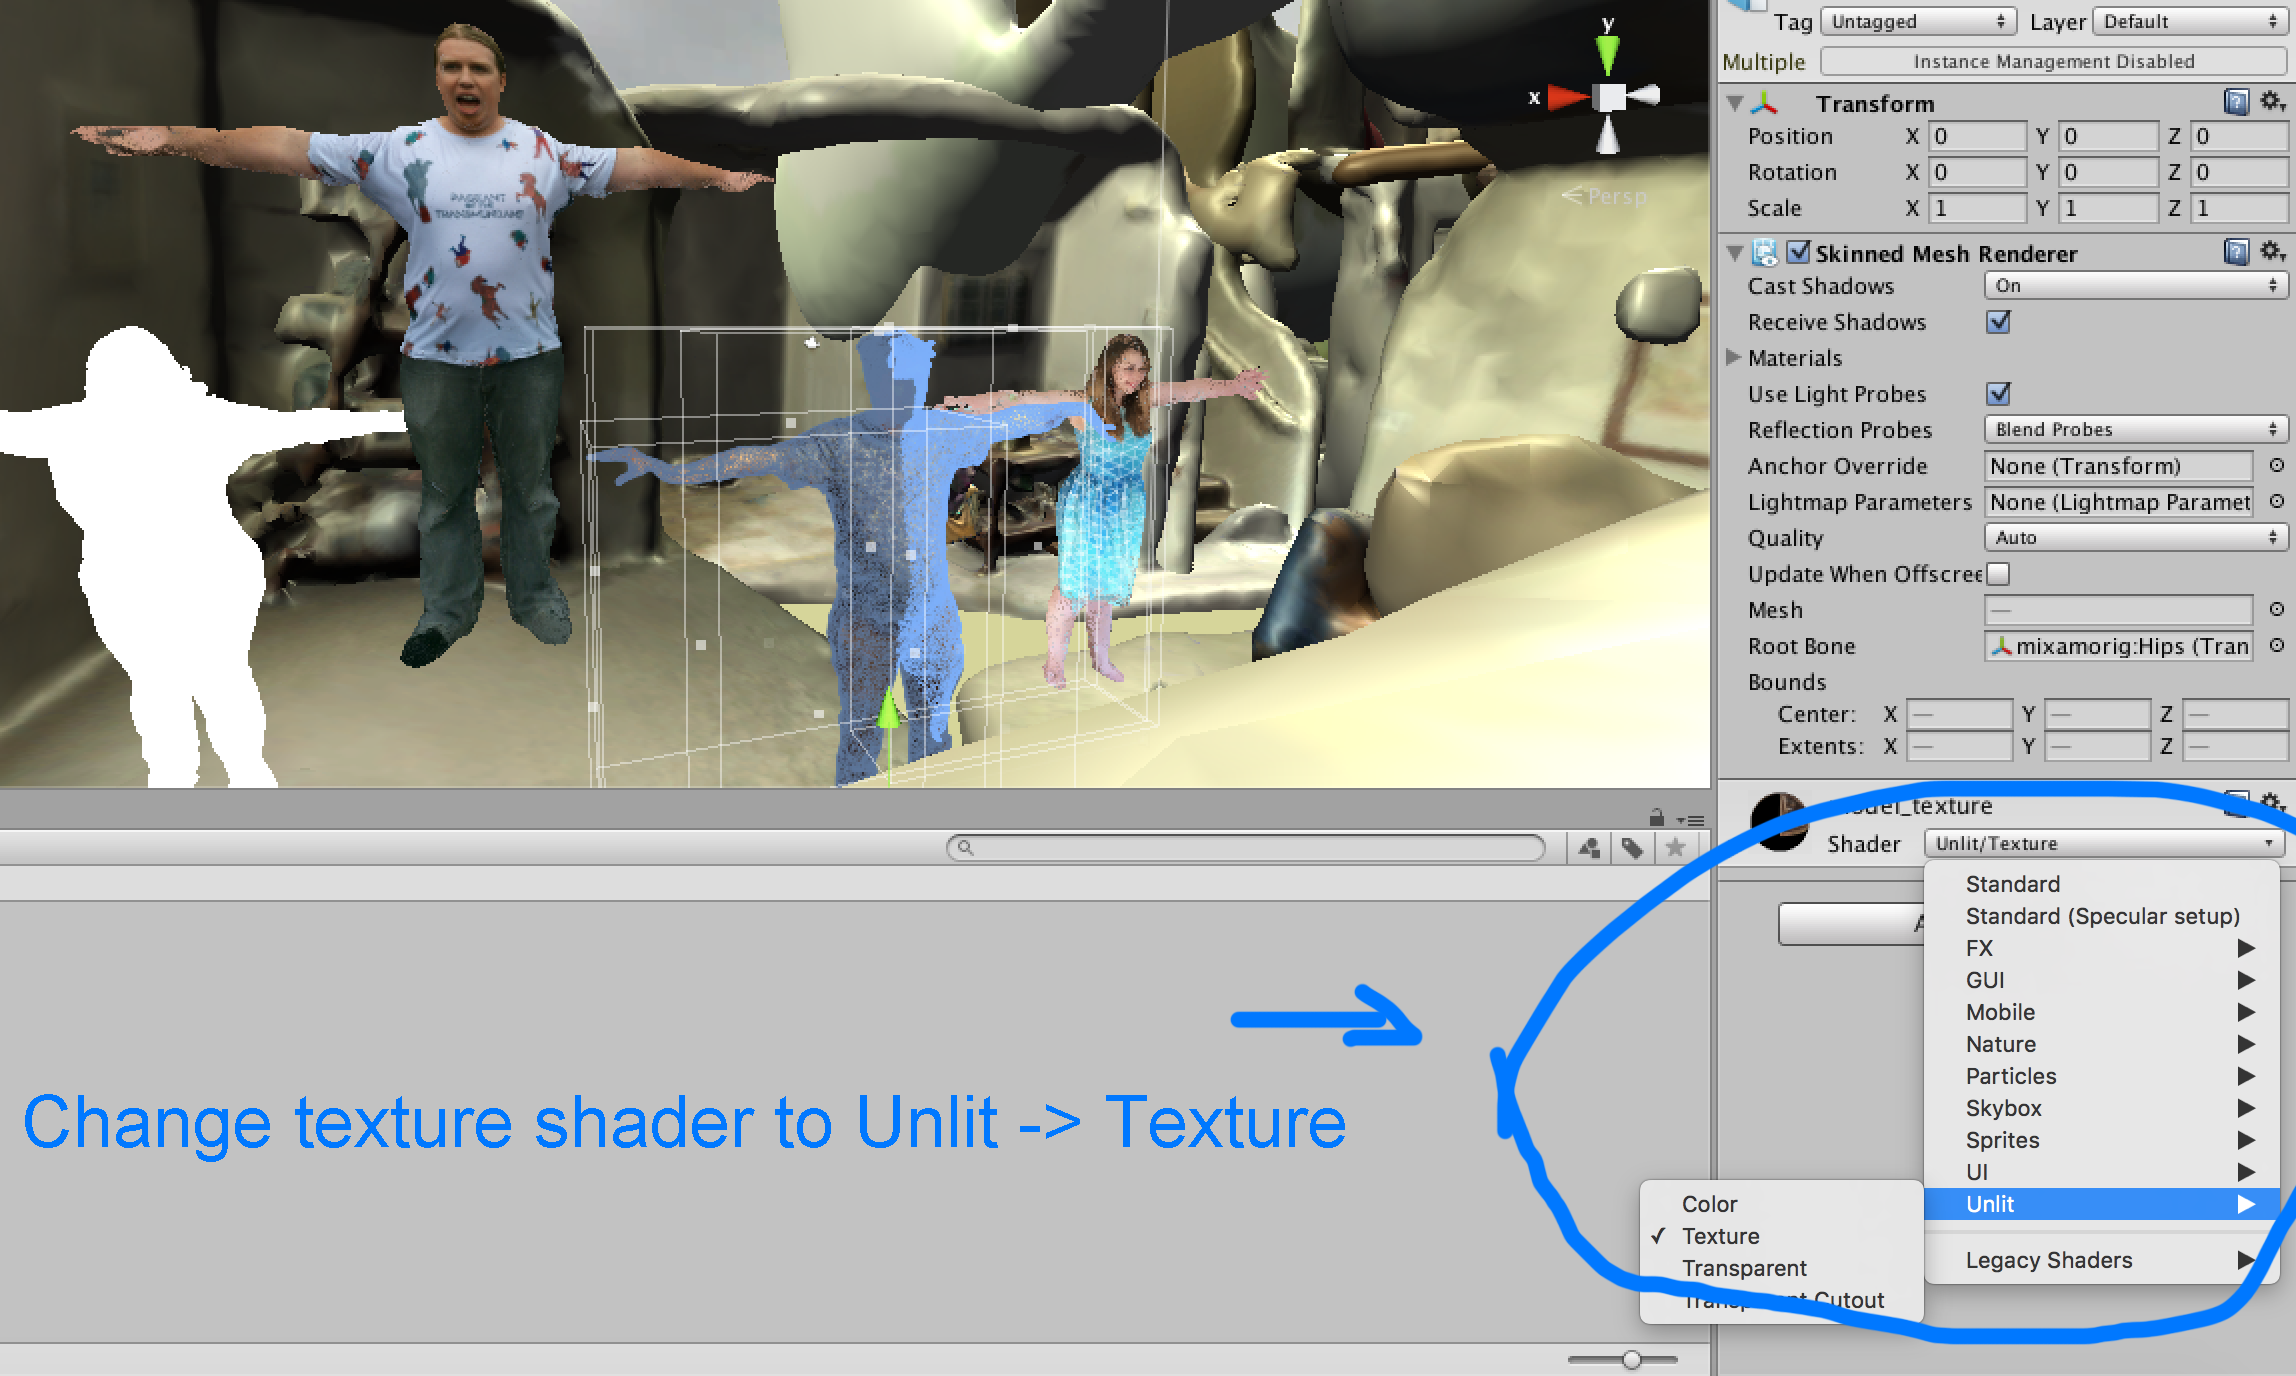Select Transparent in the Unlit submenu
Viewport: 2296px width, 1376px height.
coord(1782,1268)
